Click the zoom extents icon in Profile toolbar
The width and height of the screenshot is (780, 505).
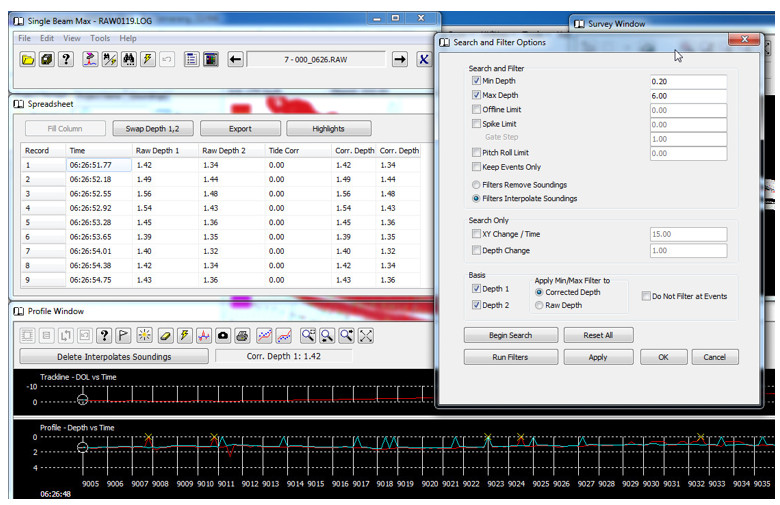[x=366, y=336]
